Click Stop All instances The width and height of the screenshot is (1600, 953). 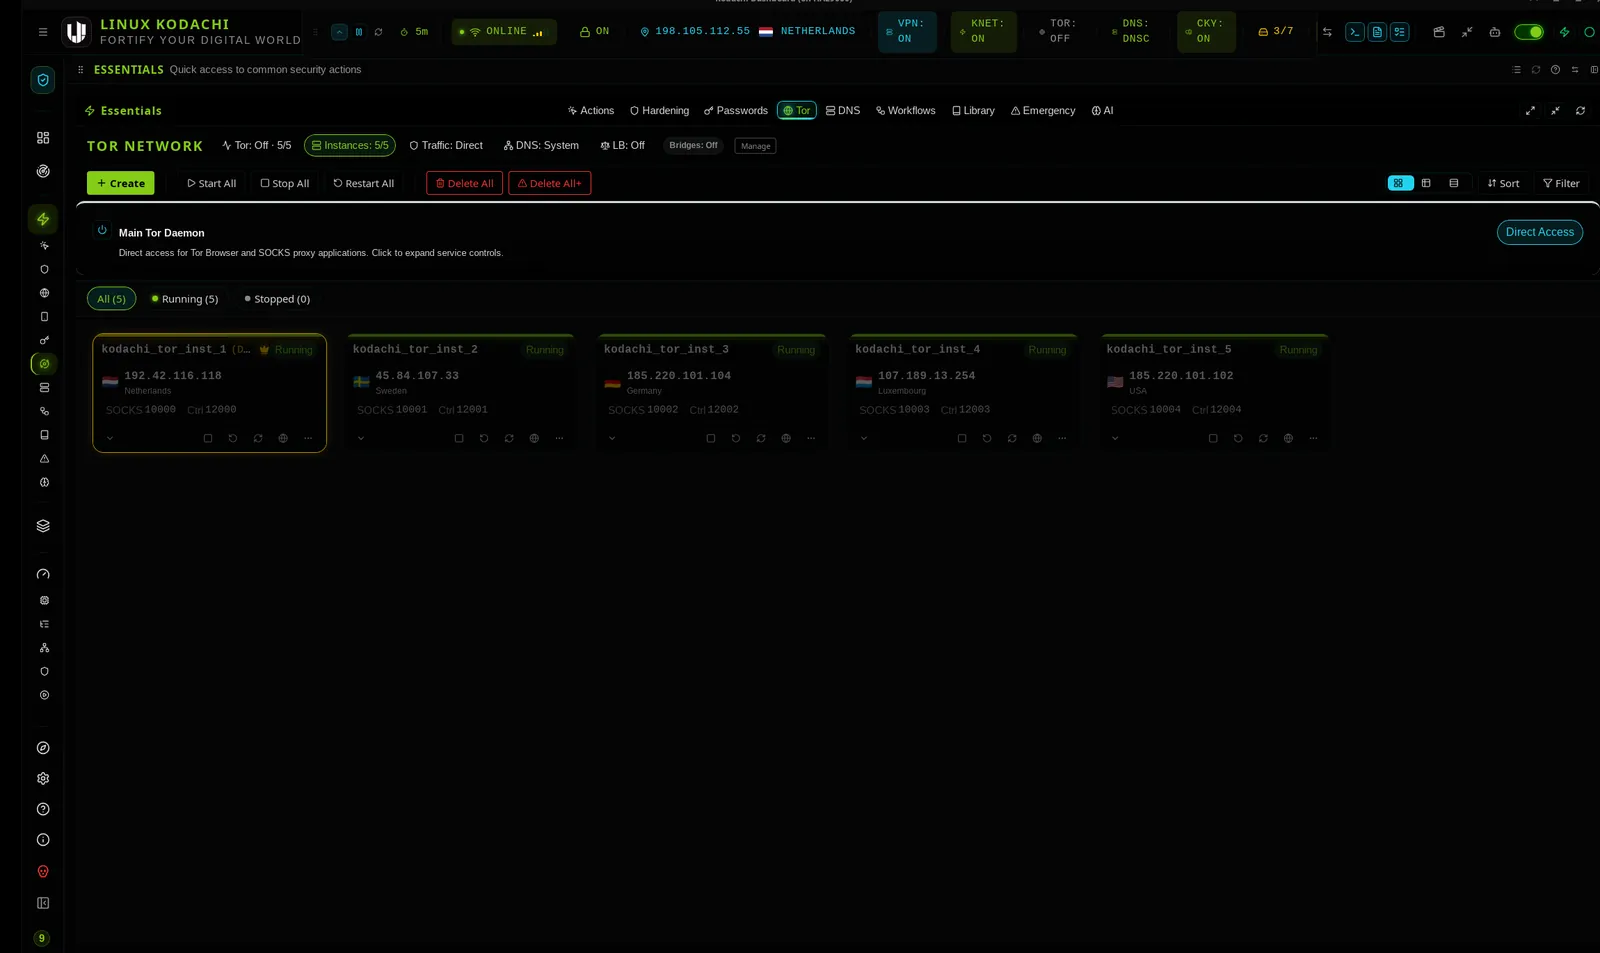click(284, 184)
